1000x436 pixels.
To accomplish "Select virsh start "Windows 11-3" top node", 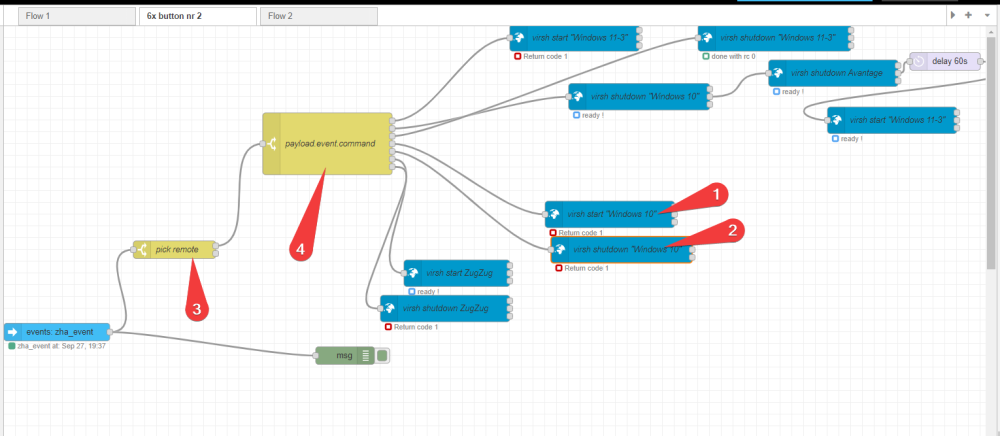I will [575, 38].
